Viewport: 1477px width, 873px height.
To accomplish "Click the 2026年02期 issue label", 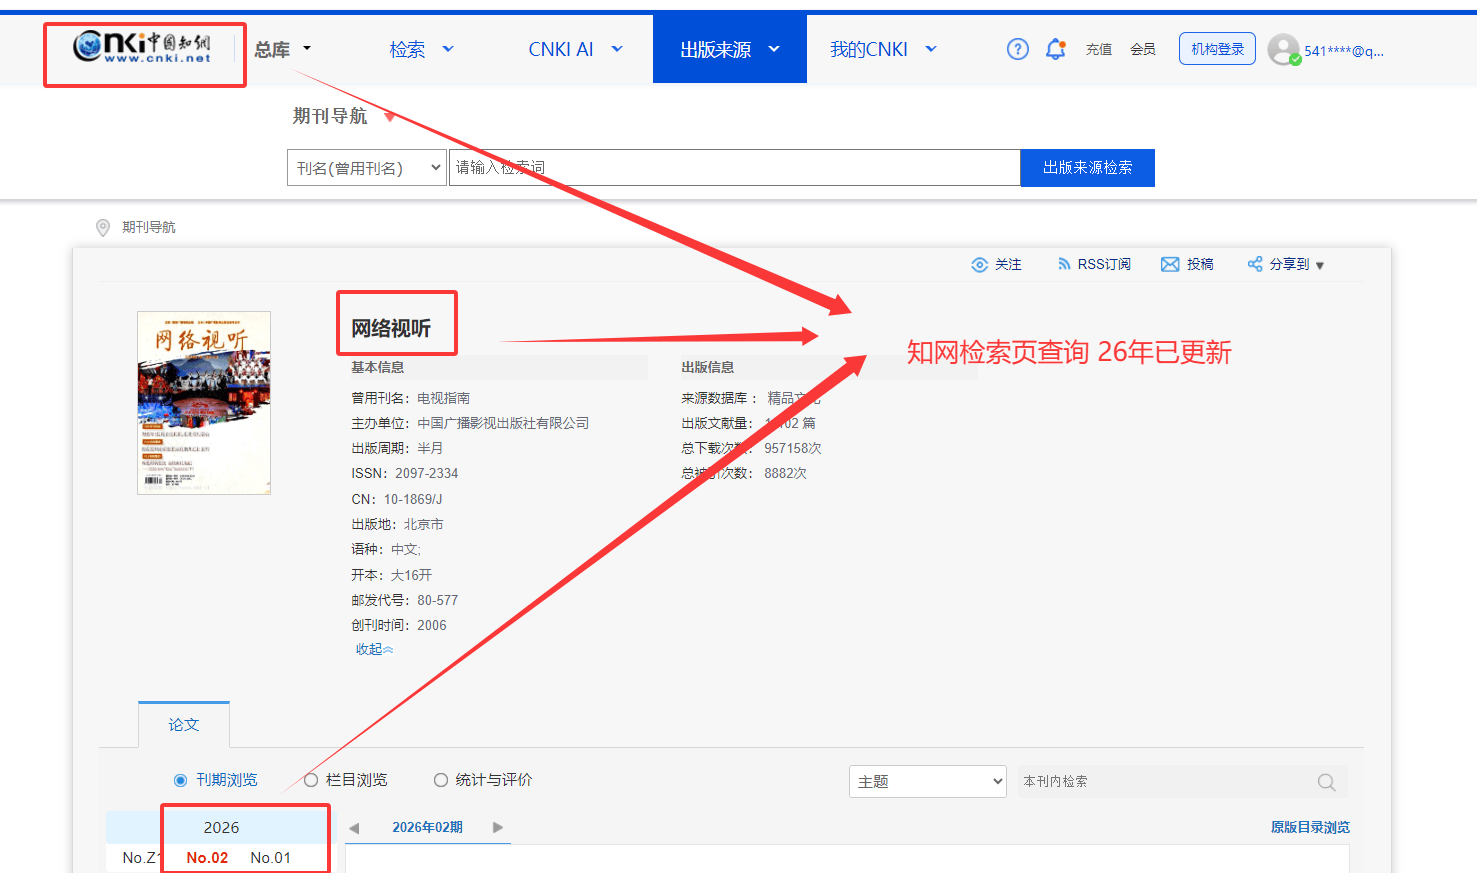I will pos(427,828).
